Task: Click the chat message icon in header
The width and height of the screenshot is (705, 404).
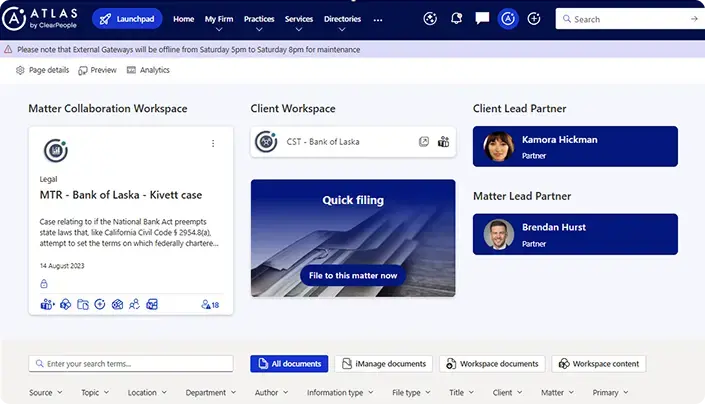Action: (482, 19)
